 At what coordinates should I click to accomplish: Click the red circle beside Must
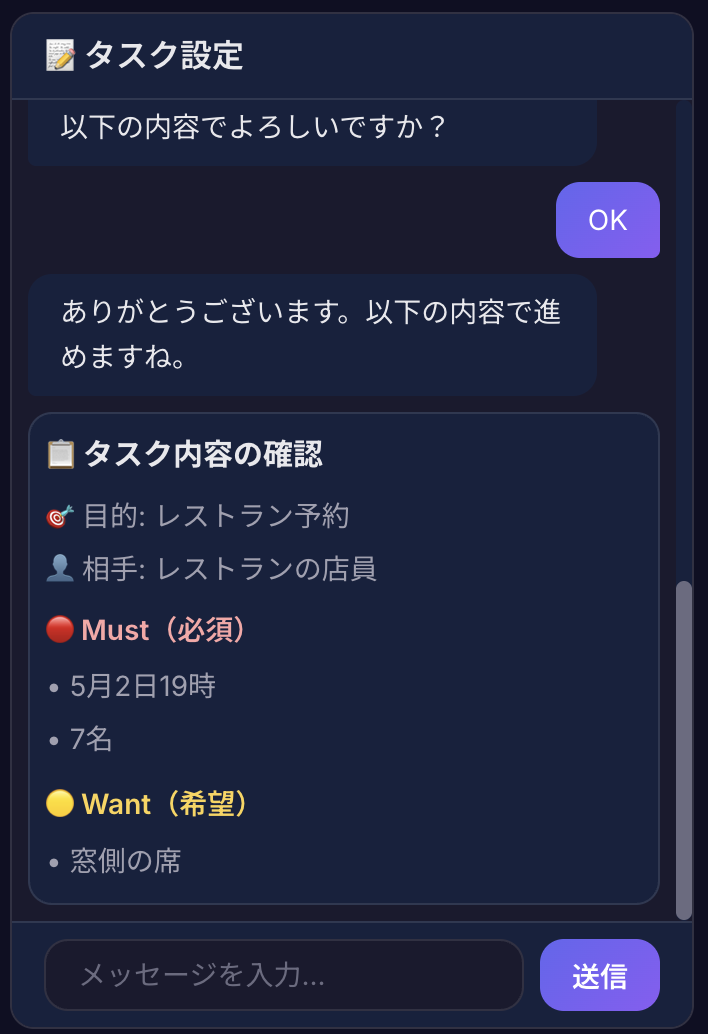pos(60,630)
